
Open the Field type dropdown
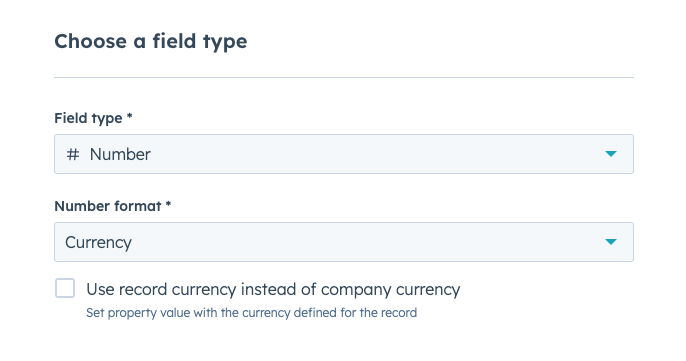[x=344, y=154]
